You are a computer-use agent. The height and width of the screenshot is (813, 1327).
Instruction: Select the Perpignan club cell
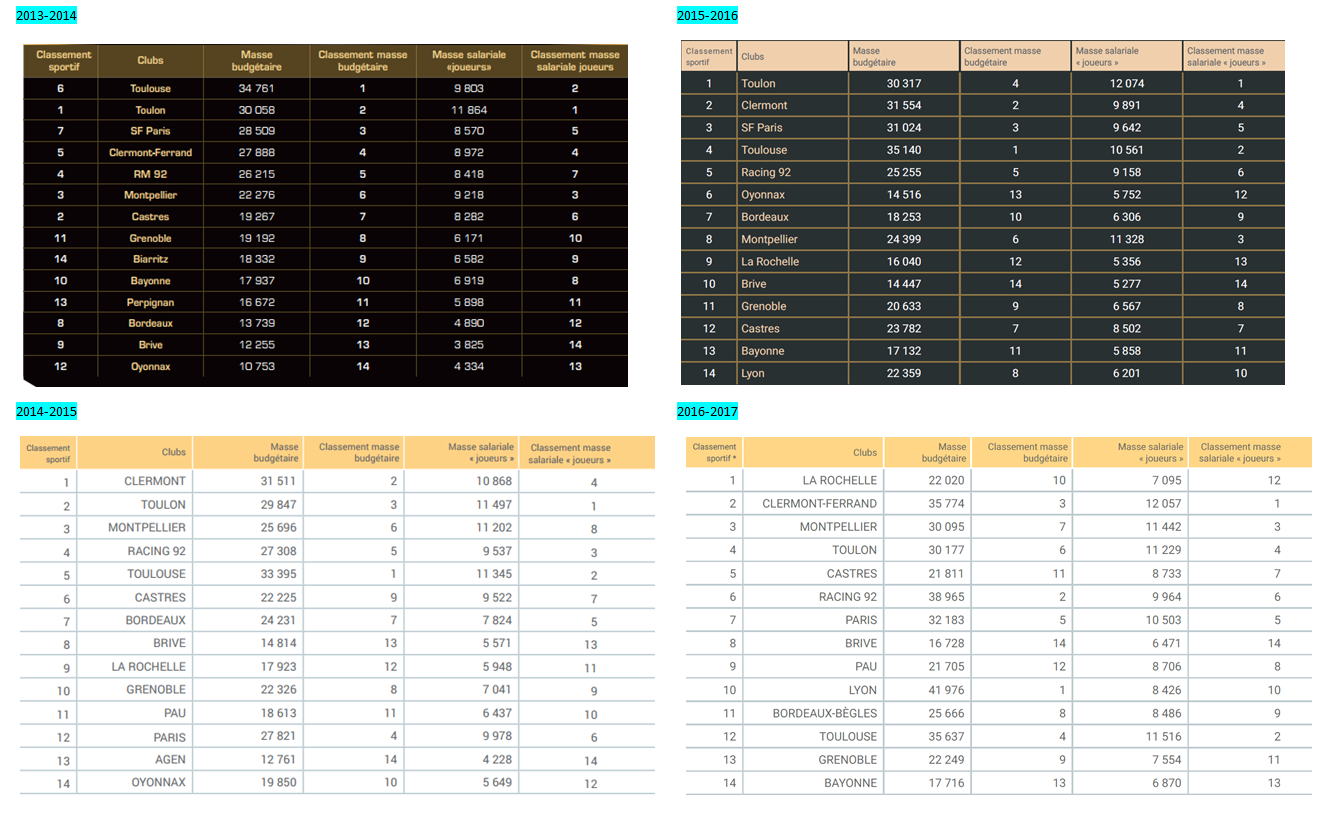pyautogui.click(x=150, y=302)
